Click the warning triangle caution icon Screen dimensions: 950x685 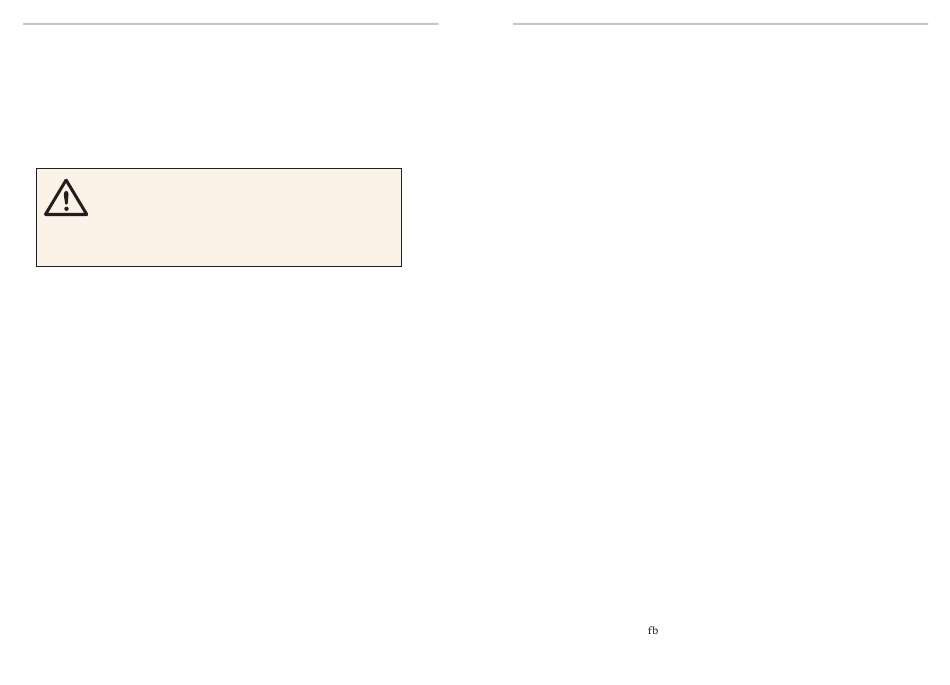coord(66,197)
